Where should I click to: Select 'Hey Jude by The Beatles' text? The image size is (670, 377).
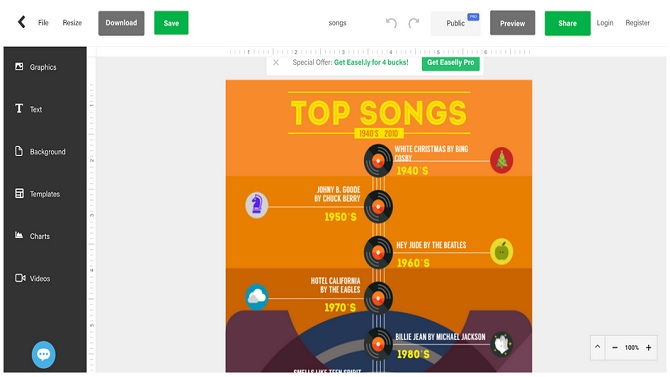click(x=431, y=245)
